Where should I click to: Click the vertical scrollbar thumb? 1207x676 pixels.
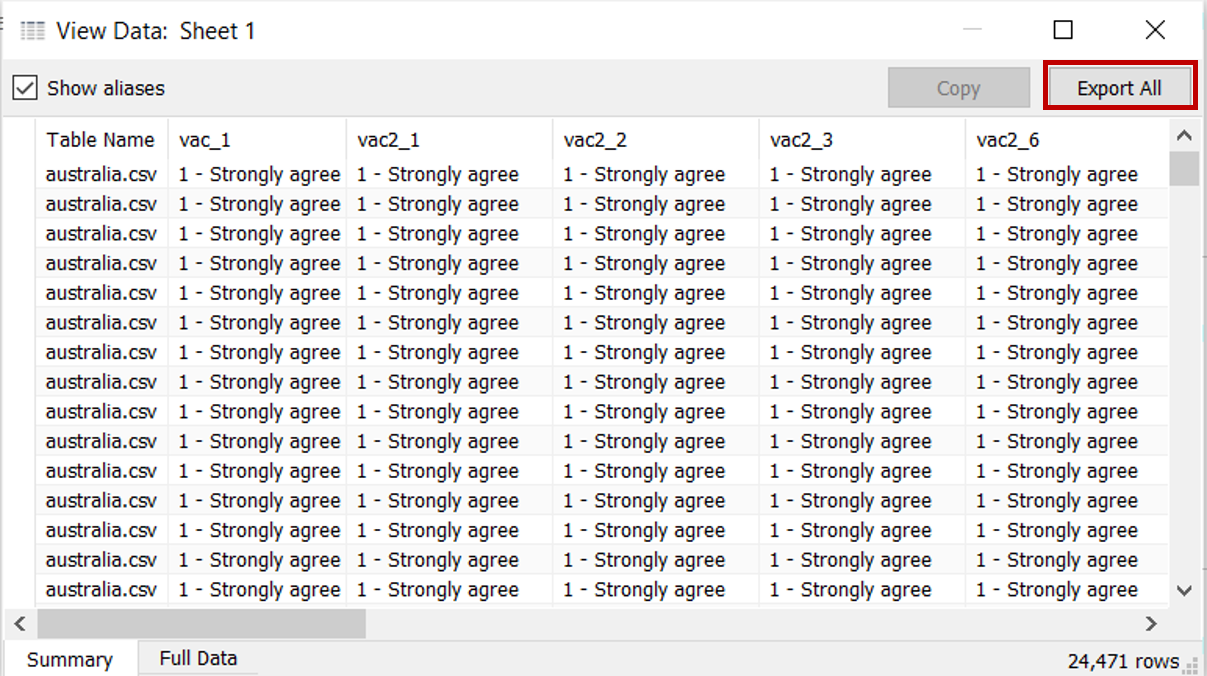tap(1185, 168)
